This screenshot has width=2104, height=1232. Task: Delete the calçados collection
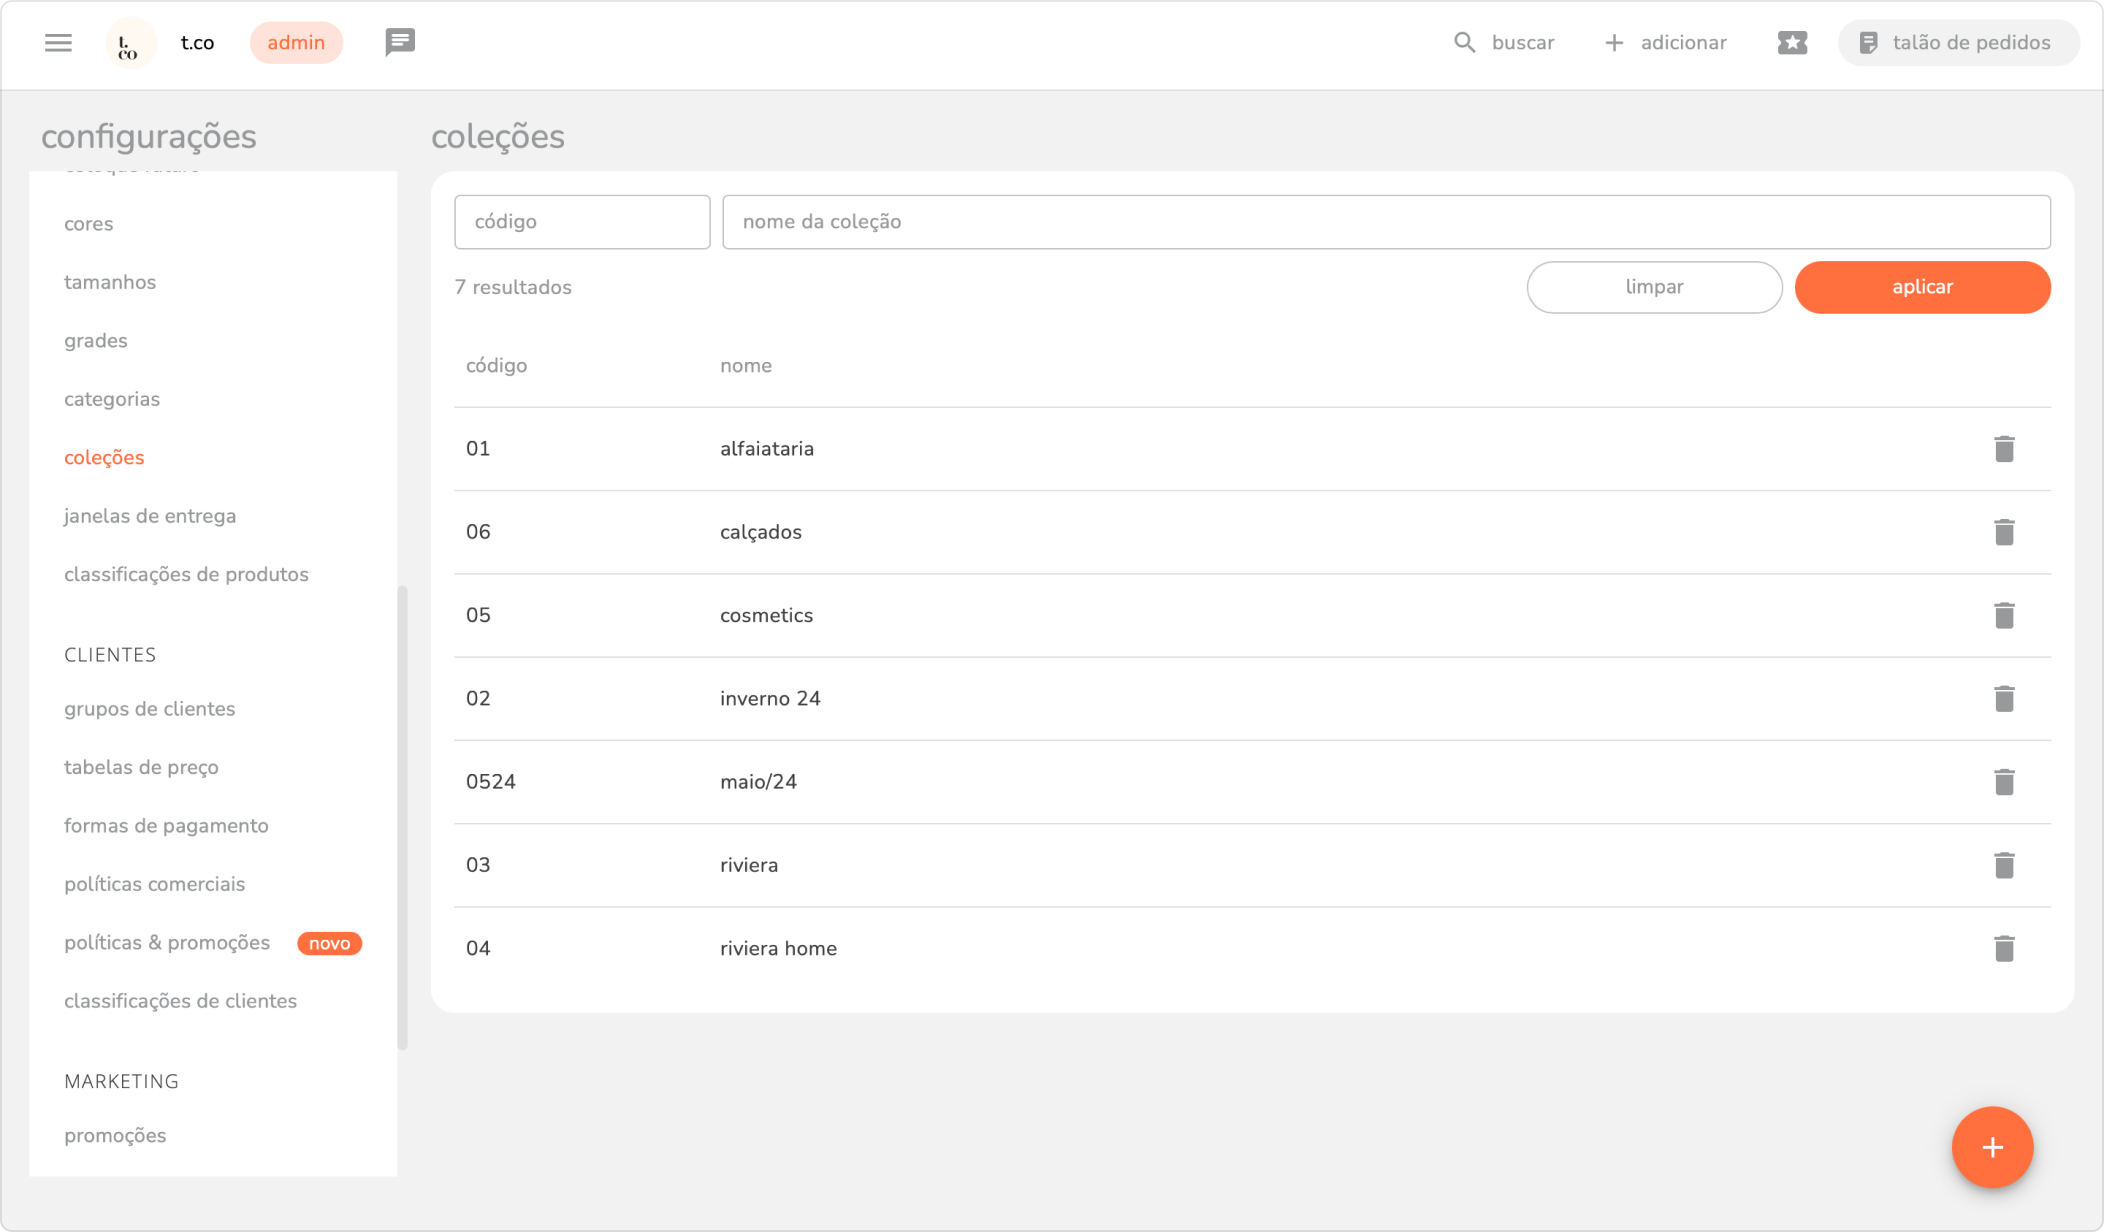[x=2003, y=532]
